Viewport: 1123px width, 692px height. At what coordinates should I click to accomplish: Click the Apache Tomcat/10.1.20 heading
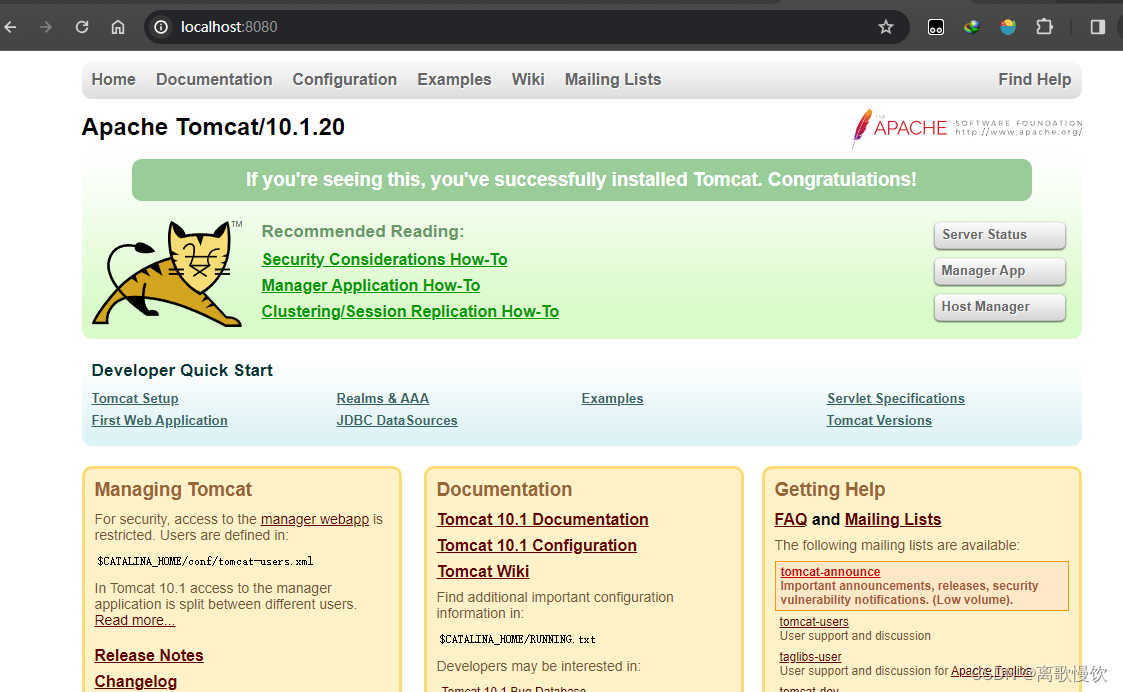coord(213,127)
